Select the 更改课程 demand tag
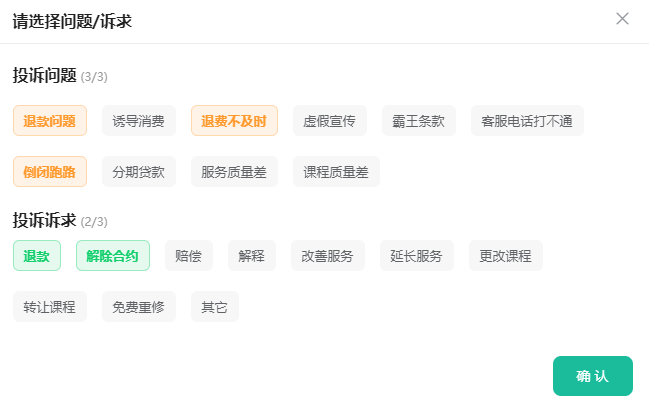 tap(506, 255)
